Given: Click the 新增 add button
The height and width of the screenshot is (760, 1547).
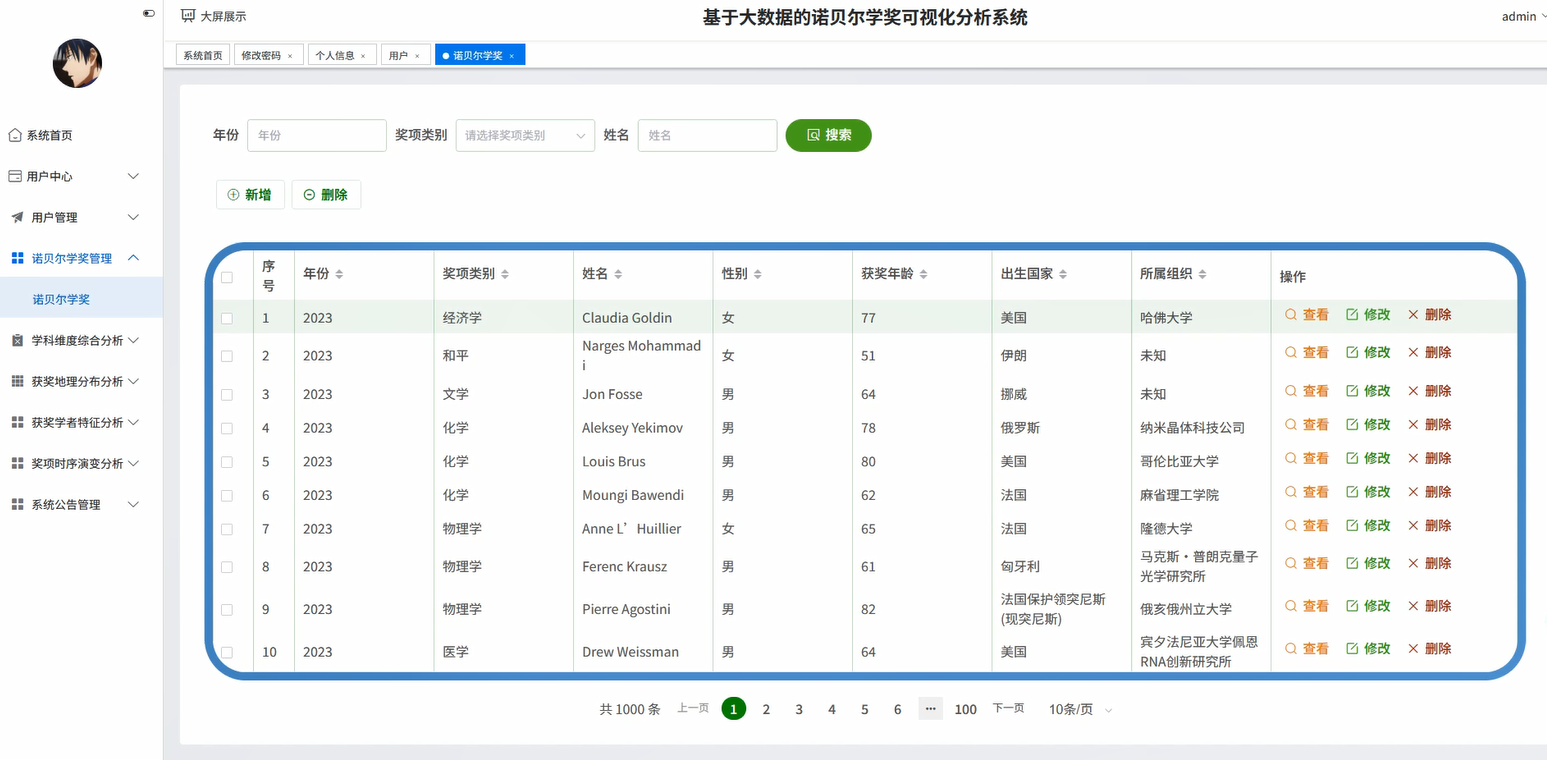Looking at the screenshot, I should coord(250,195).
